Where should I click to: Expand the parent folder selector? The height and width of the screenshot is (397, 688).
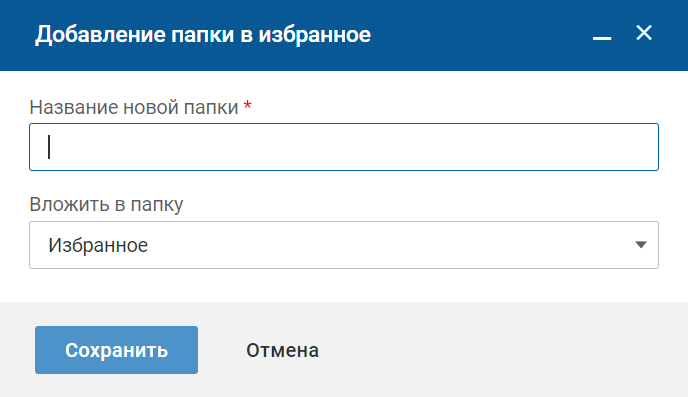pos(344,245)
